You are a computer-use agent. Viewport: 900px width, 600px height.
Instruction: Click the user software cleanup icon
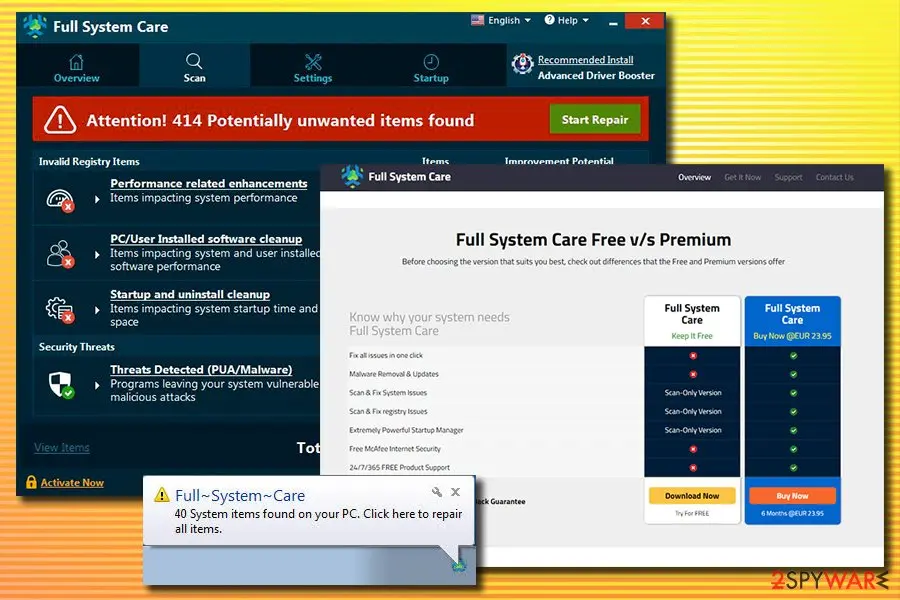[60, 254]
